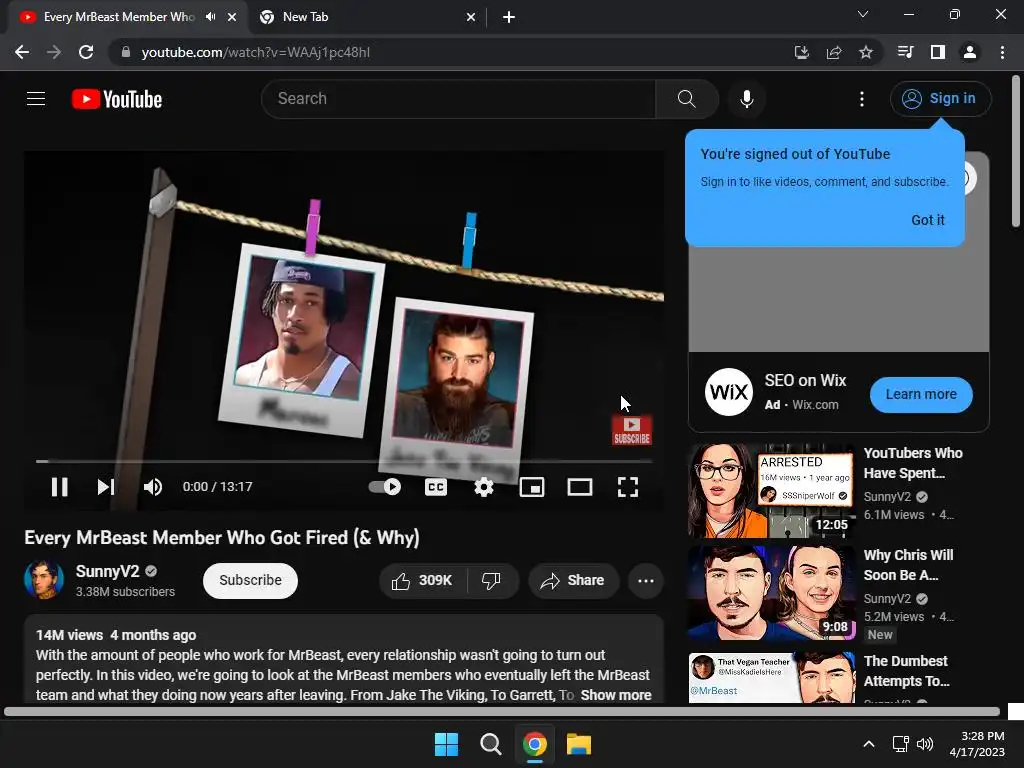Viewport: 1024px width, 768px height.
Task: Toggle Chrome side panel
Action: (938, 52)
